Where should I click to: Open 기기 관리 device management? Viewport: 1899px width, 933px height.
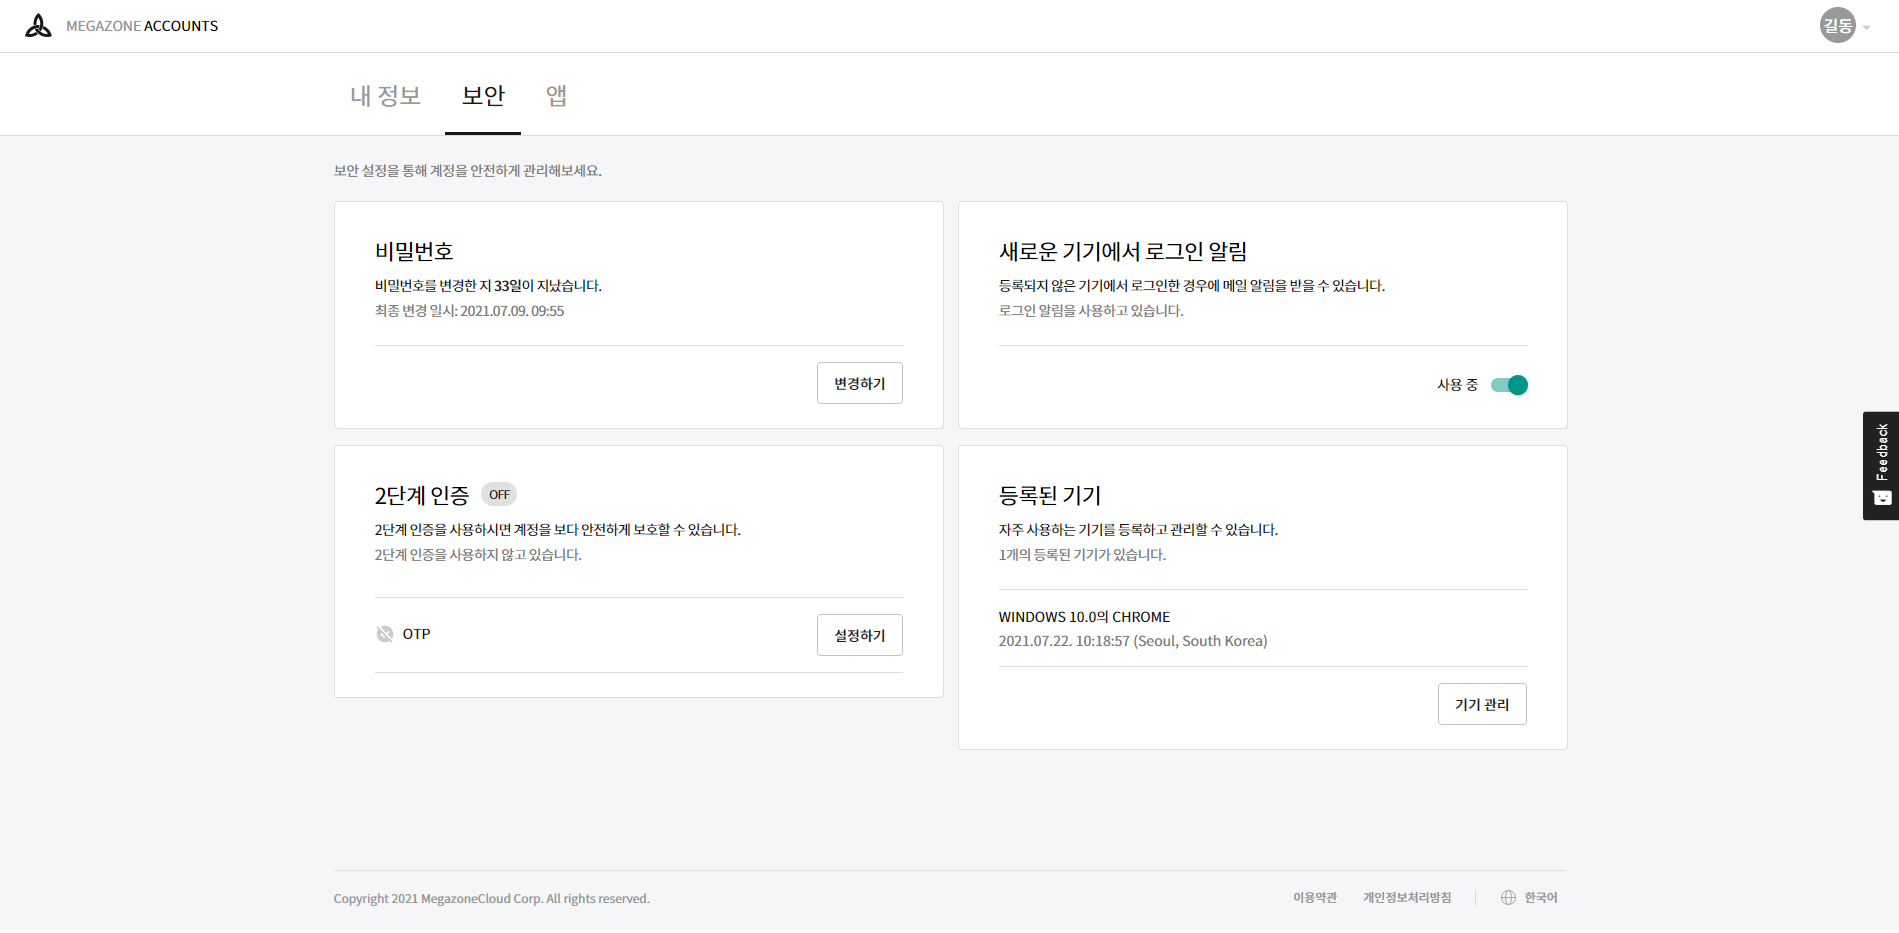[1481, 705]
